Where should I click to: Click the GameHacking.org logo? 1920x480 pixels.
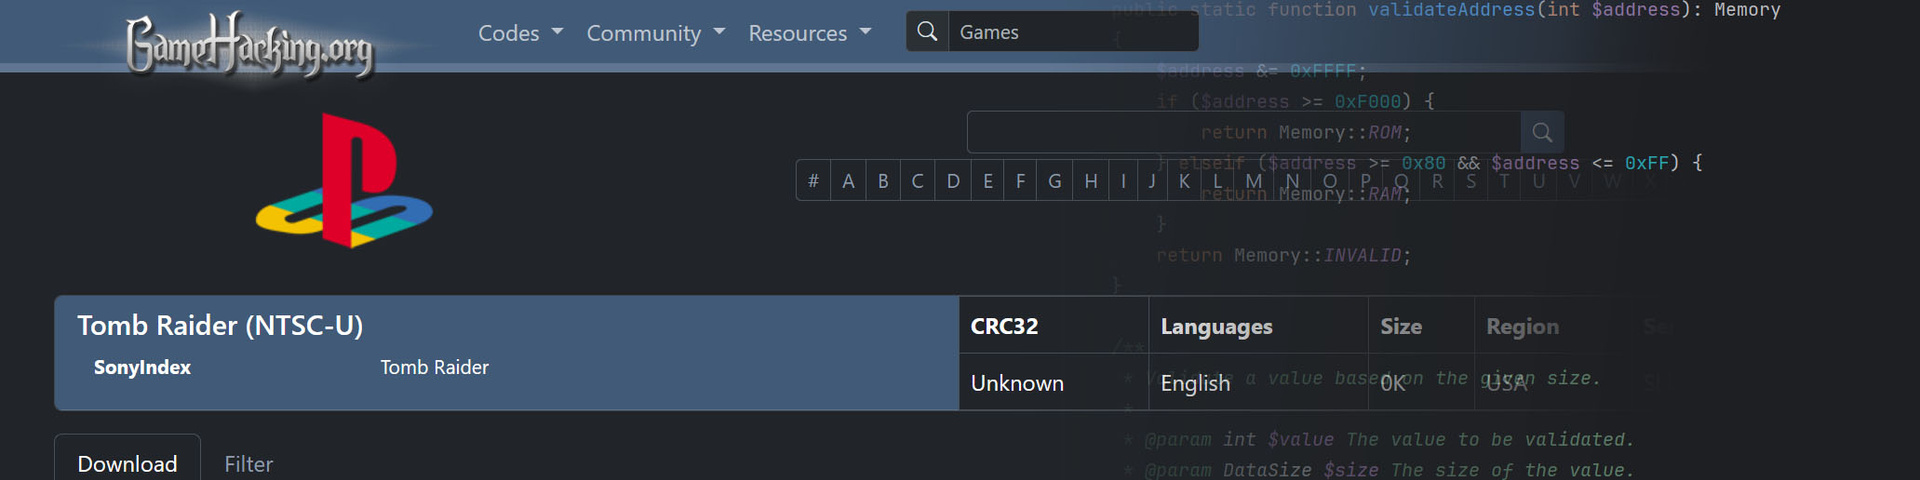[249, 44]
